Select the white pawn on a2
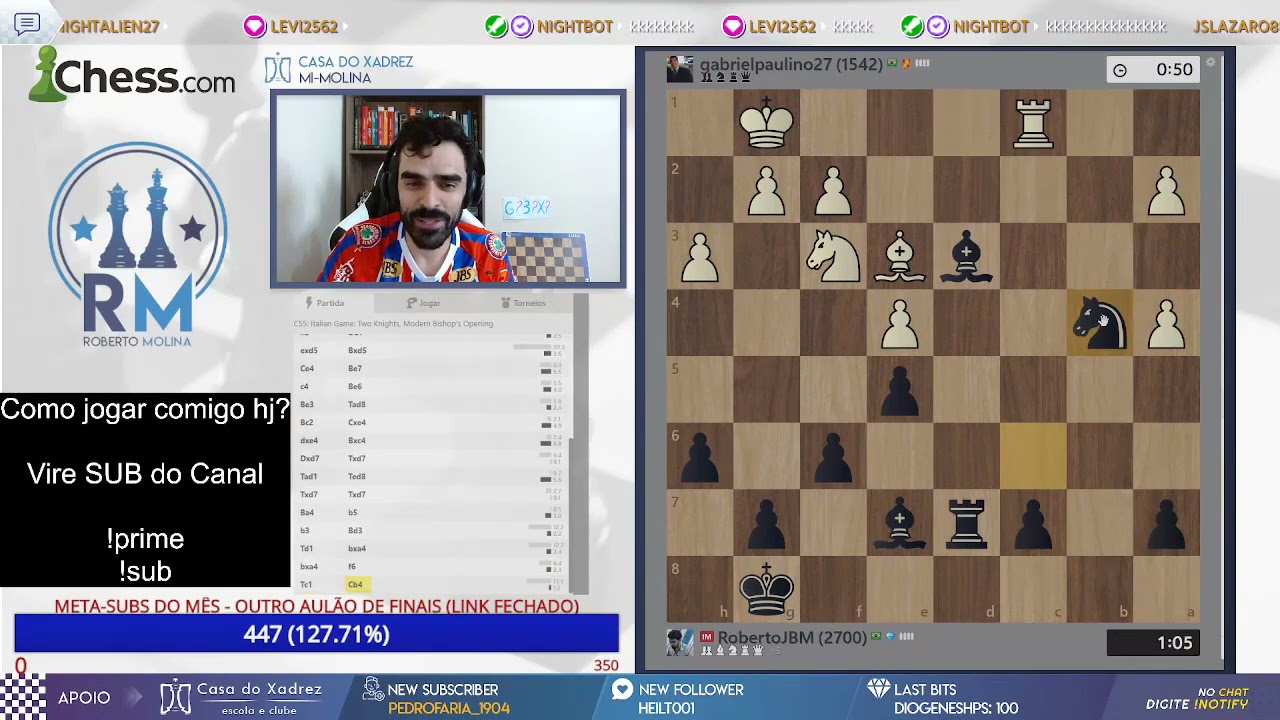 1166,190
